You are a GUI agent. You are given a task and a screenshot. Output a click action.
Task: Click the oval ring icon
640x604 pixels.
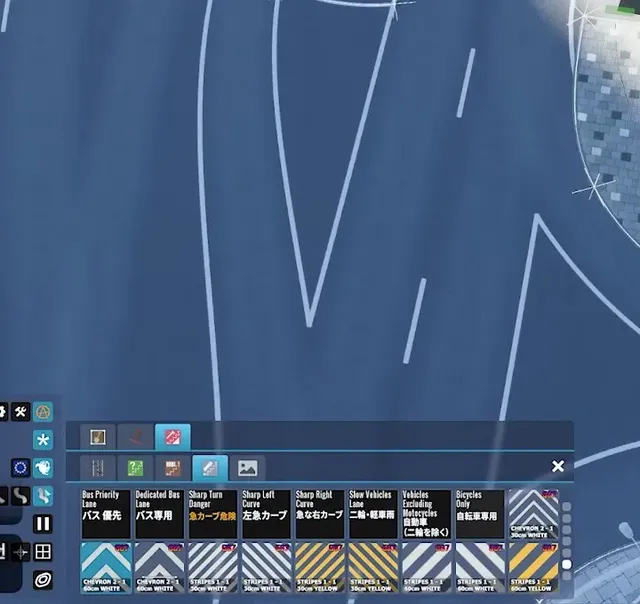click(x=43, y=579)
